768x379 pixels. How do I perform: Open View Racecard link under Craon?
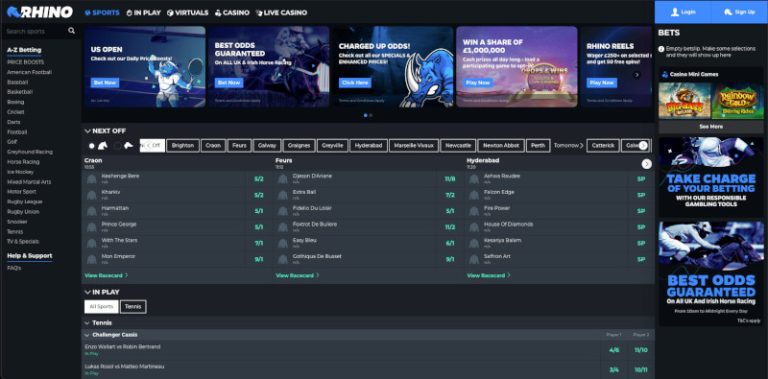click(x=106, y=275)
